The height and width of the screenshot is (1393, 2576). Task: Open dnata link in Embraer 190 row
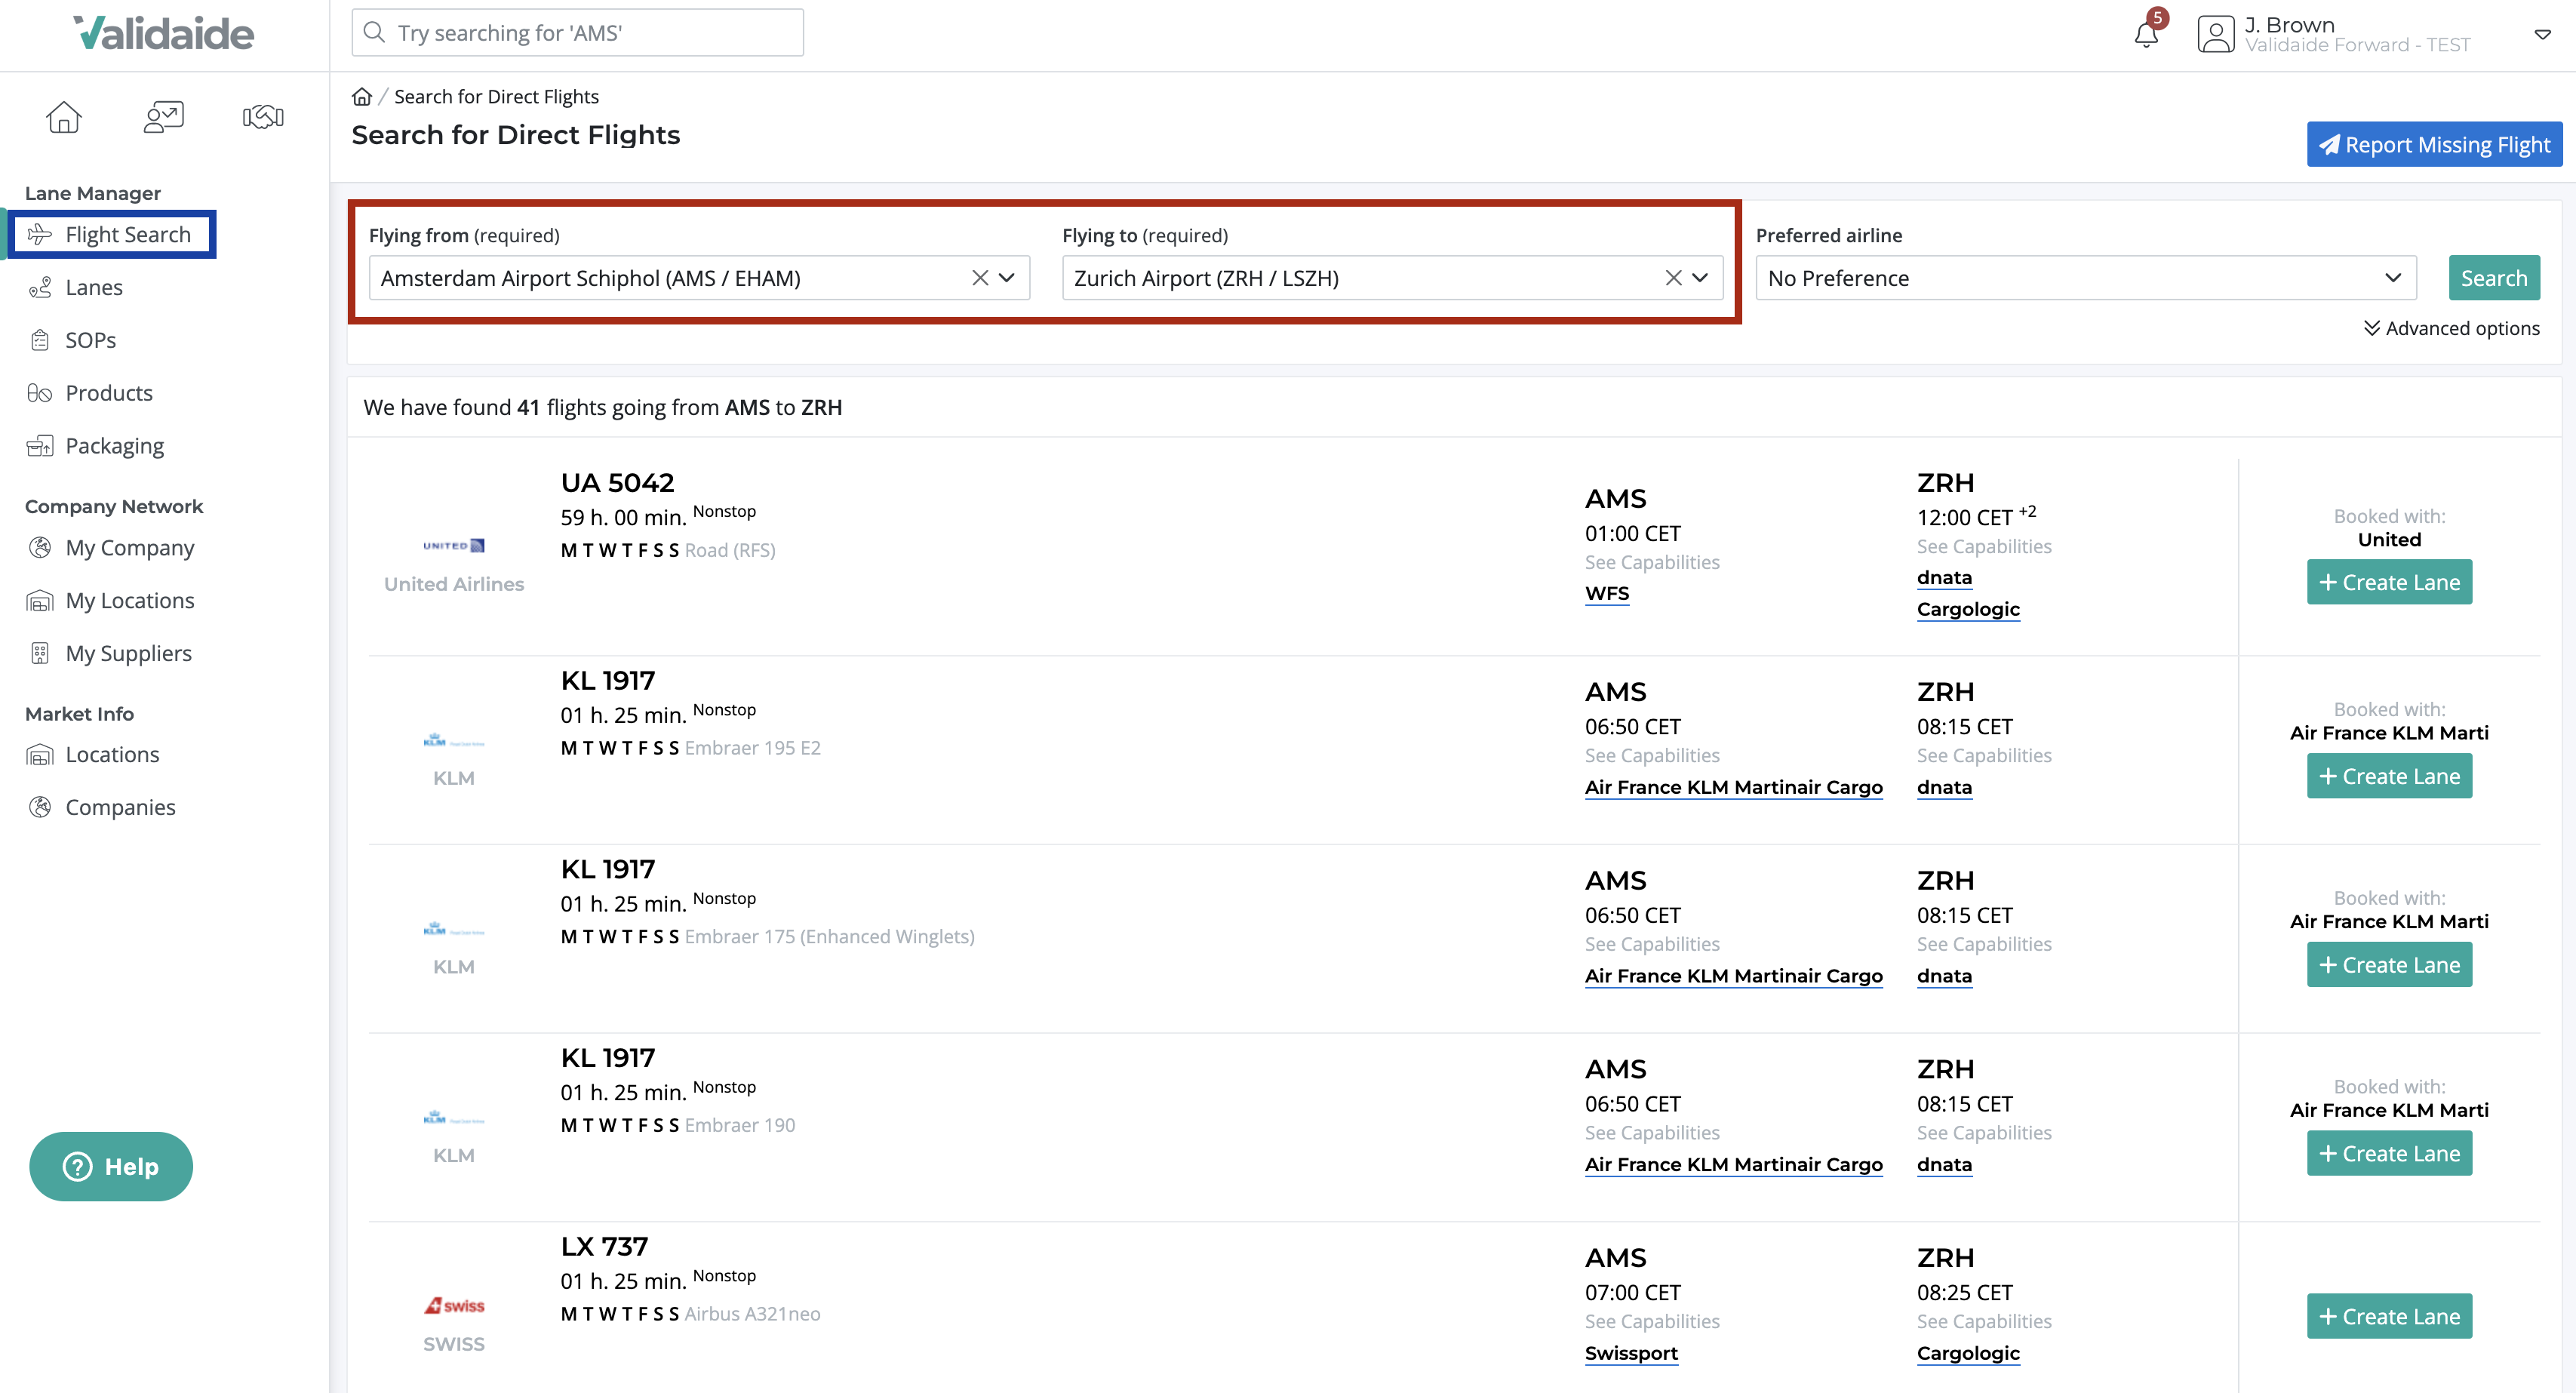click(1944, 1165)
